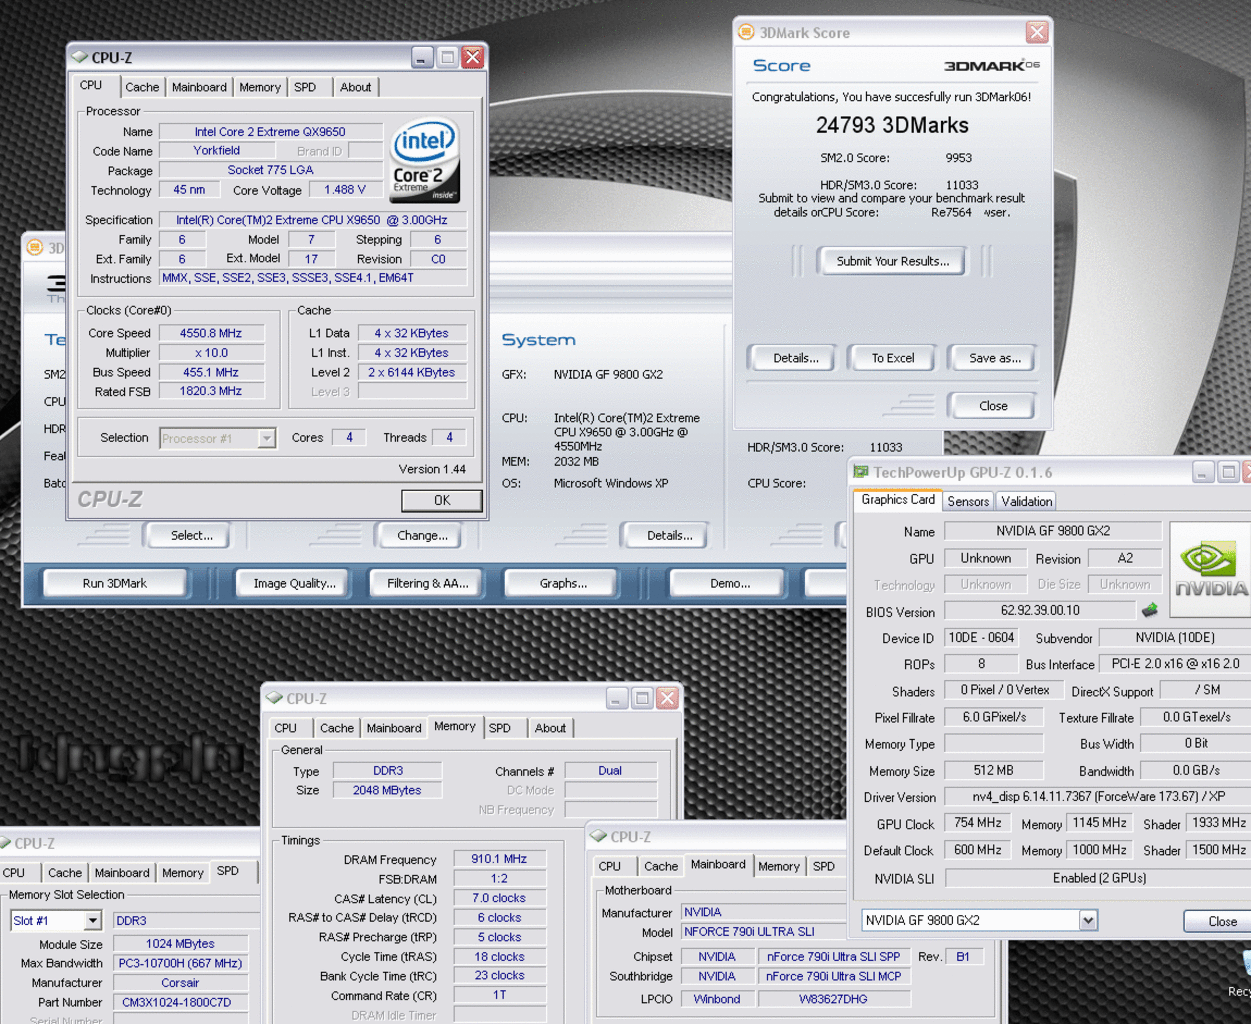Click the Rated FSB 1820.3 MHz value

click(x=211, y=391)
